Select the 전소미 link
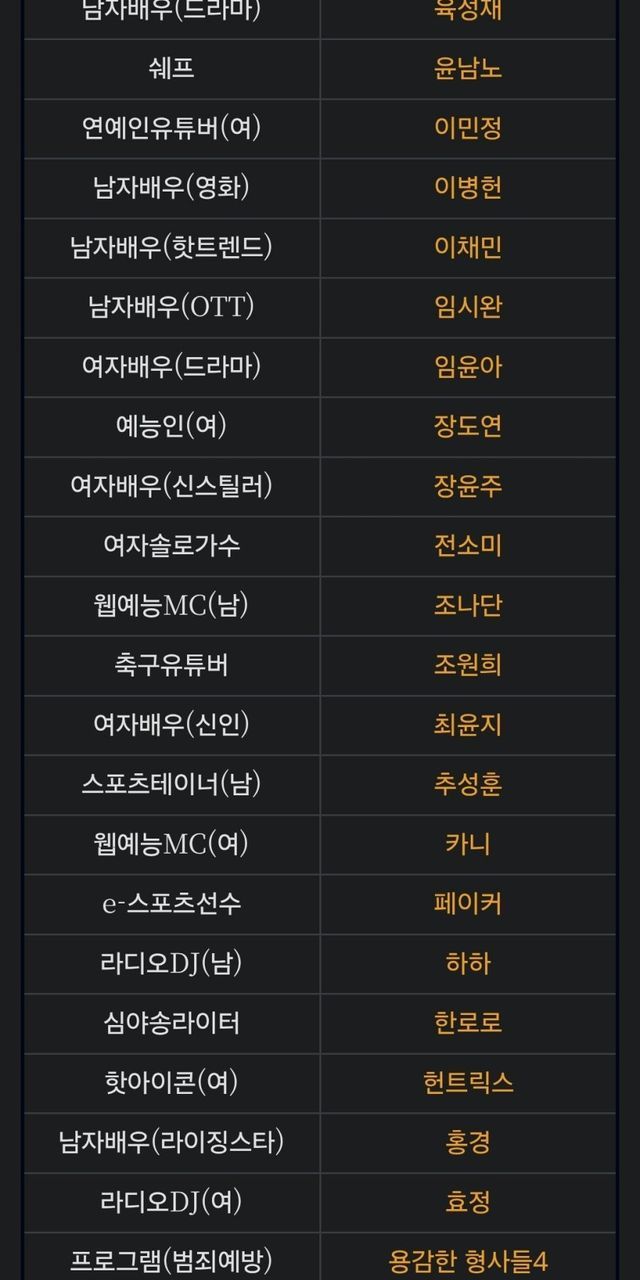The image size is (640, 1280). pyautogui.click(x=468, y=545)
